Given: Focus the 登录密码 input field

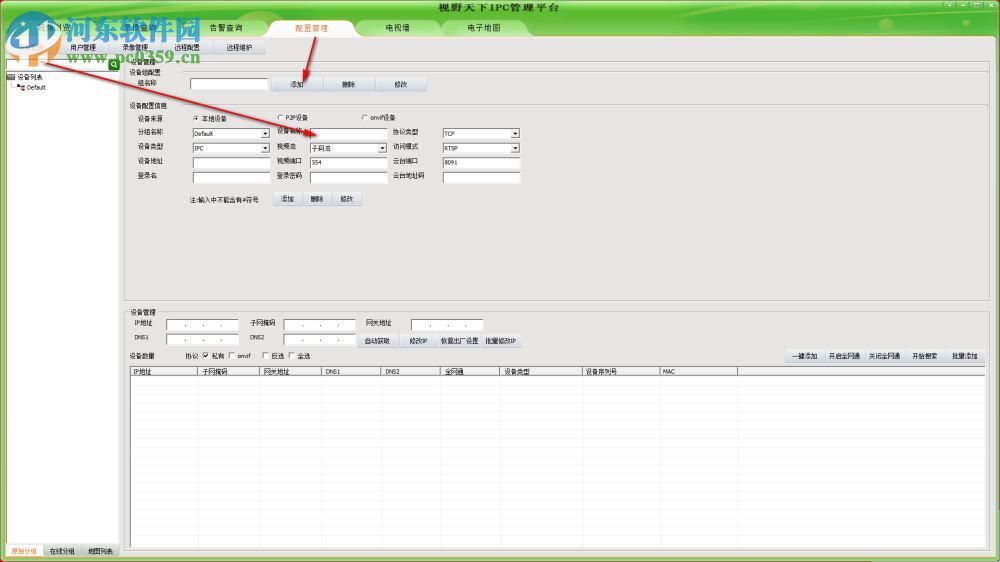Looking at the screenshot, I should click(x=348, y=177).
